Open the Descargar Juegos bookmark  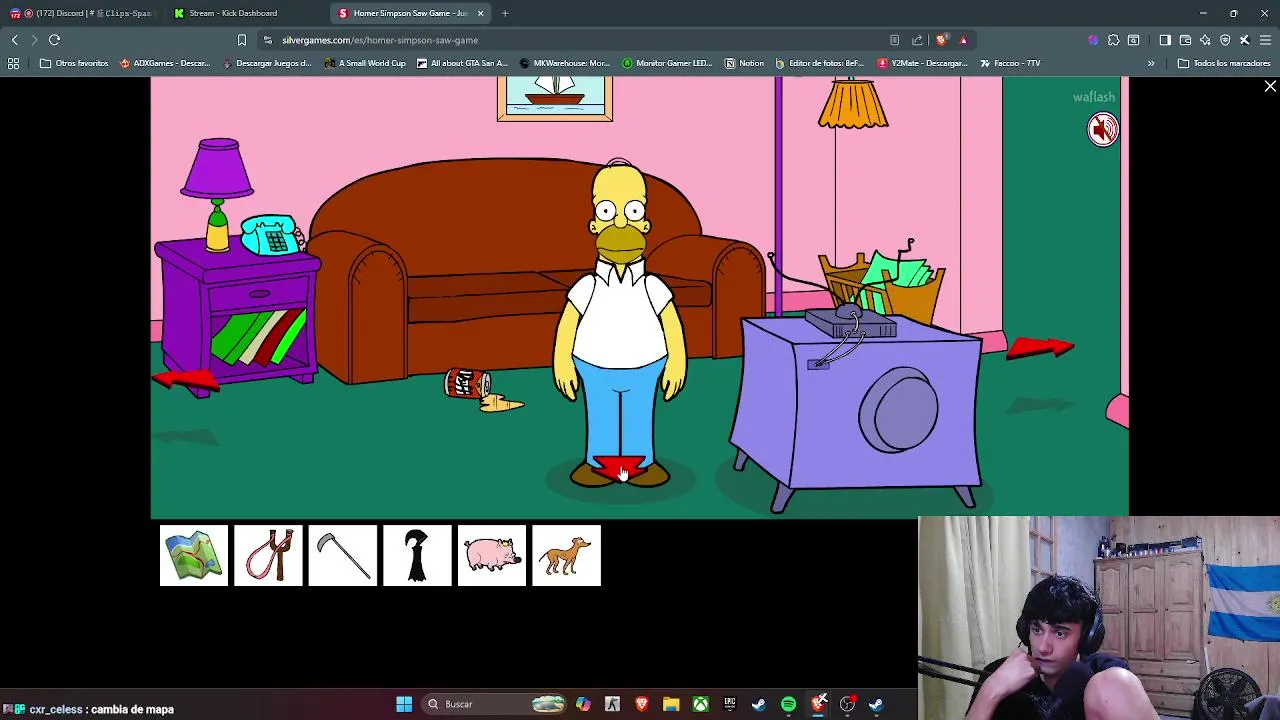pyautogui.click(x=268, y=63)
